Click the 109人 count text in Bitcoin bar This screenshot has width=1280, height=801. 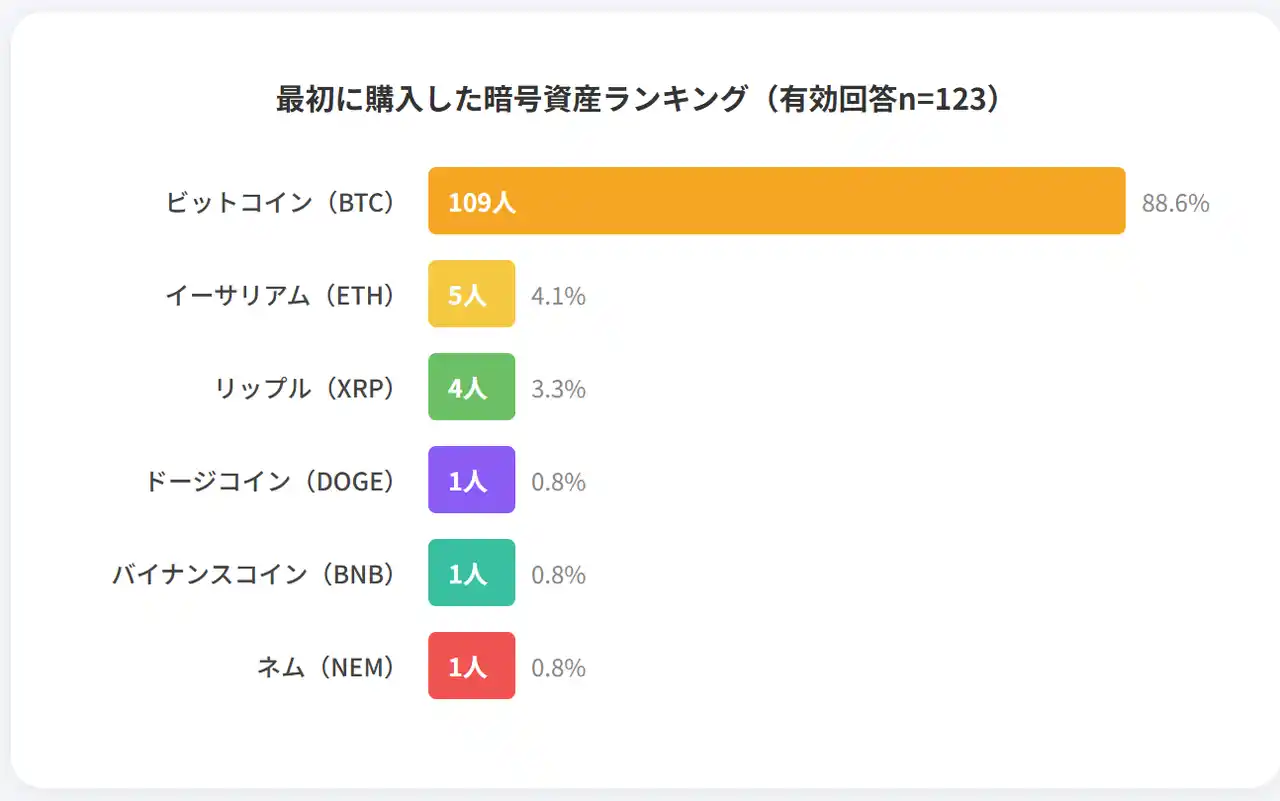point(482,203)
